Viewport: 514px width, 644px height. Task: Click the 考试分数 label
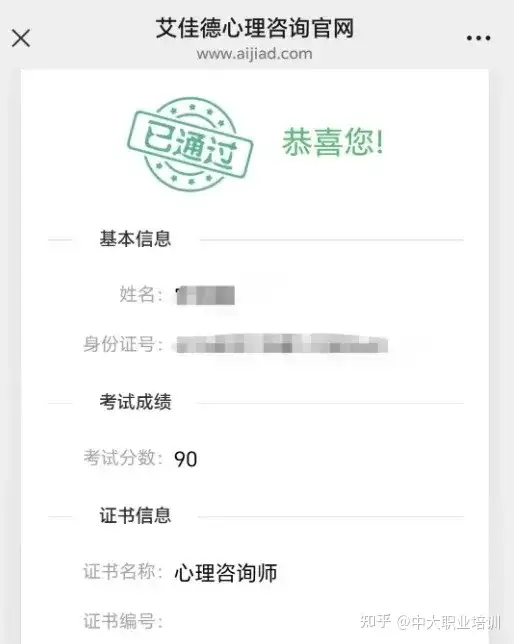point(123,458)
